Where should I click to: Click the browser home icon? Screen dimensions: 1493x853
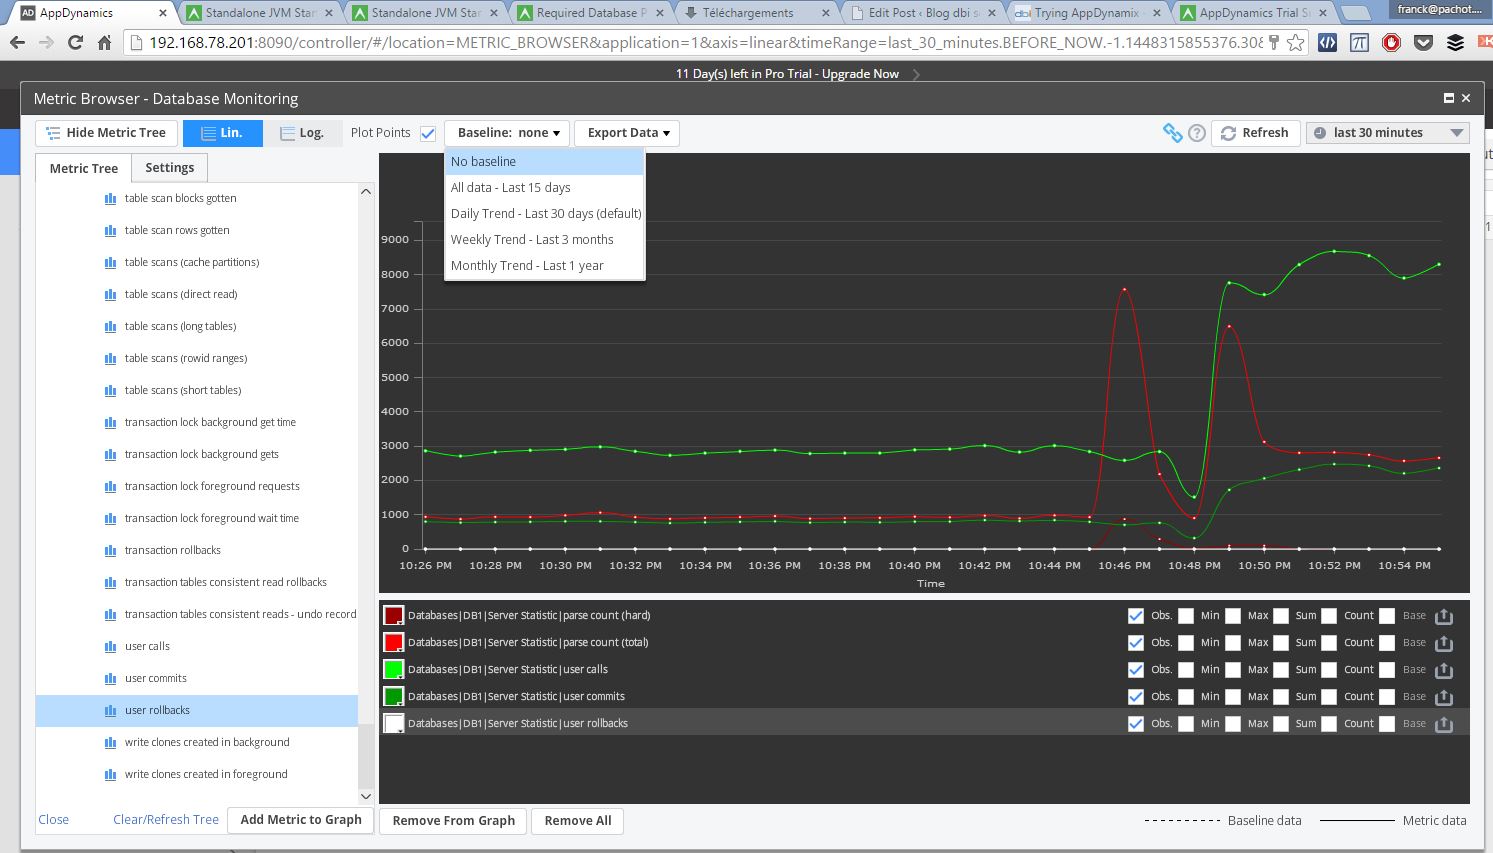click(105, 43)
